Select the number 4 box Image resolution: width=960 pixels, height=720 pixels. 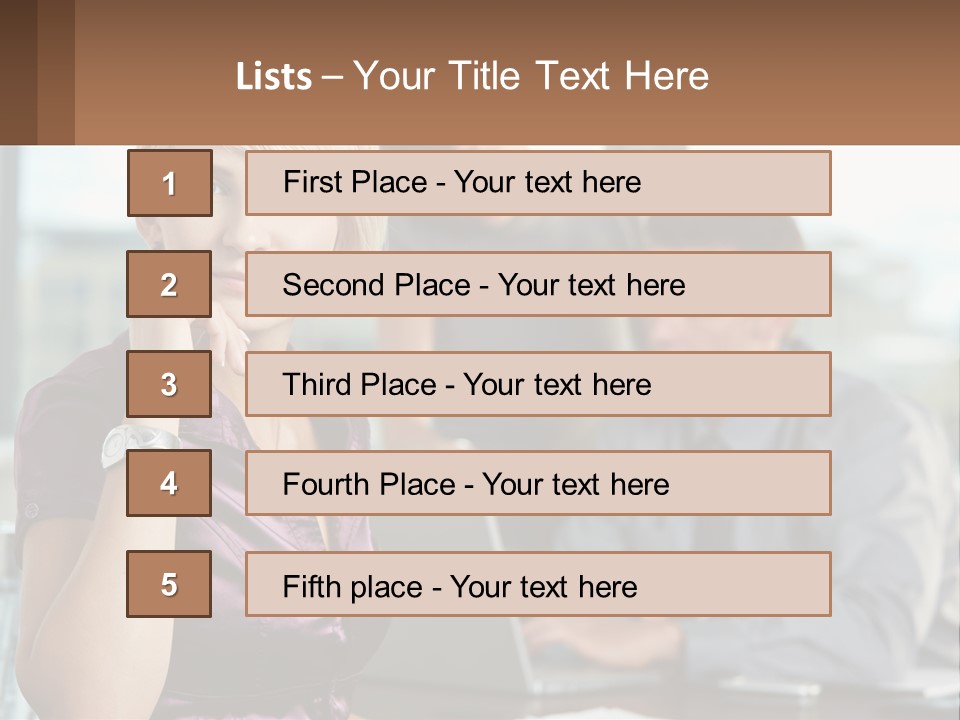169,483
